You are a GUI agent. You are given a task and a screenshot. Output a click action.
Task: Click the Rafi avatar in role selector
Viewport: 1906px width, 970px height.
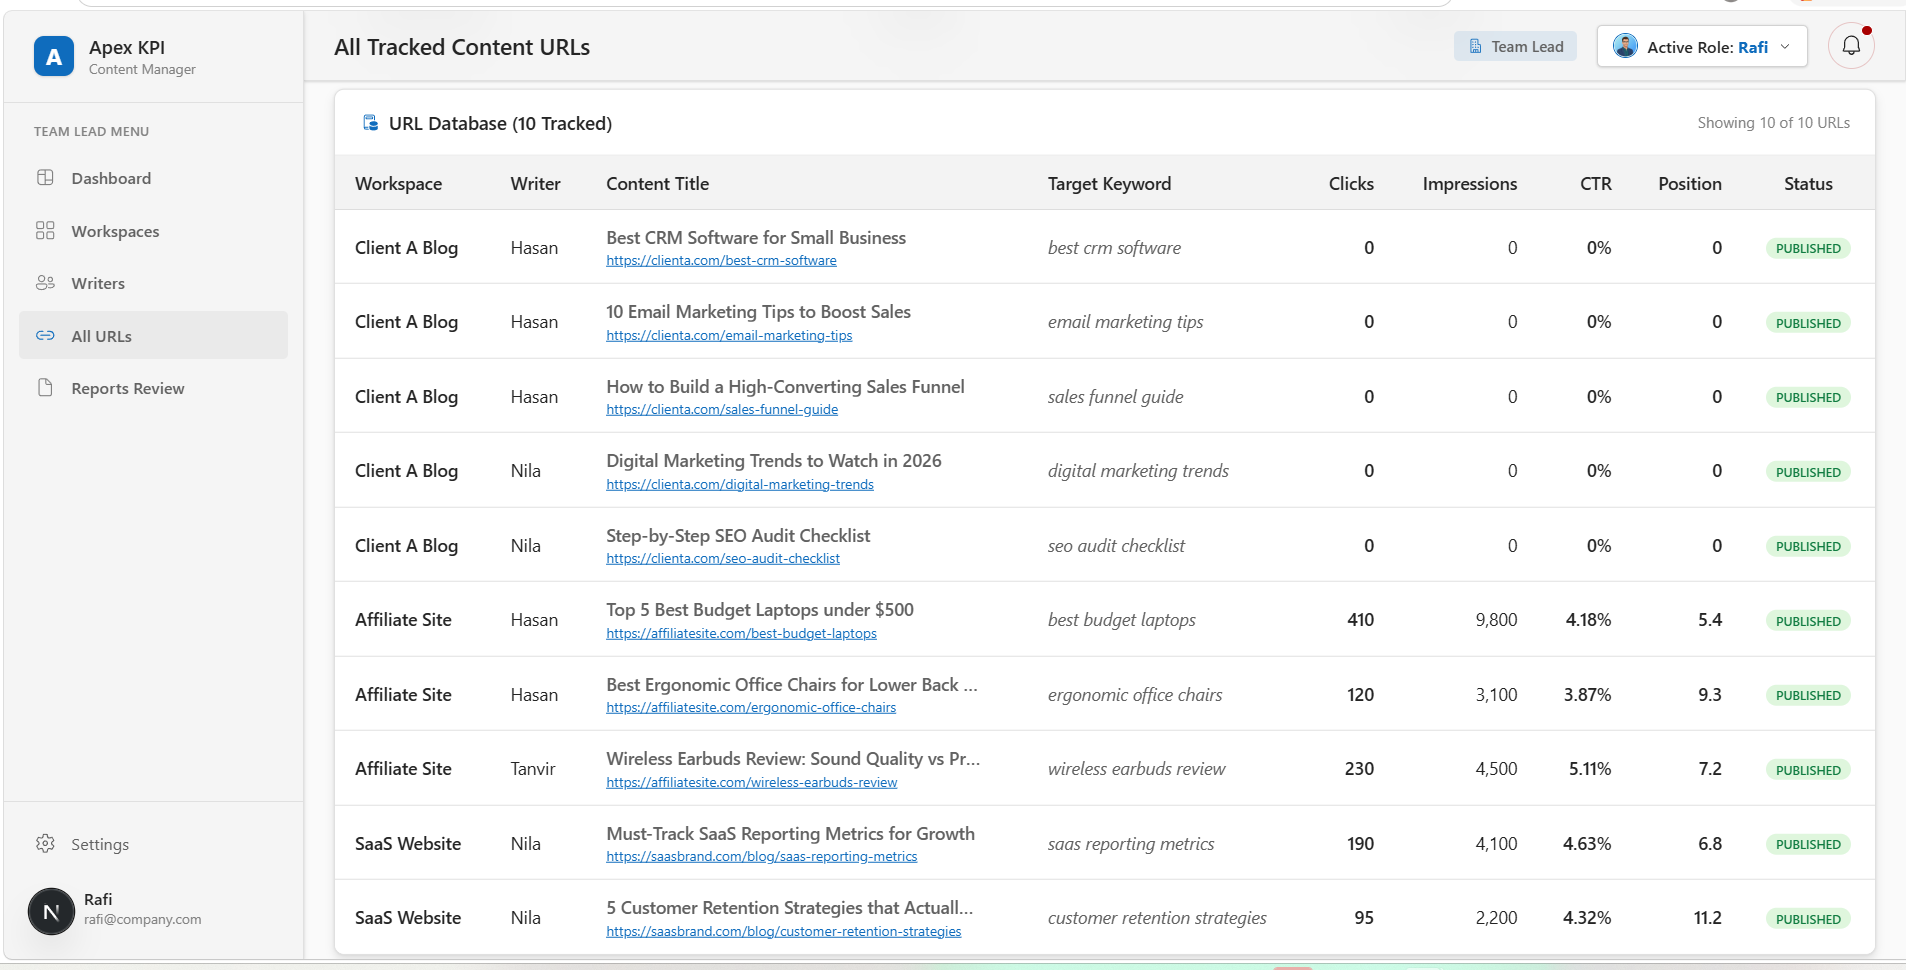tap(1626, 47)
